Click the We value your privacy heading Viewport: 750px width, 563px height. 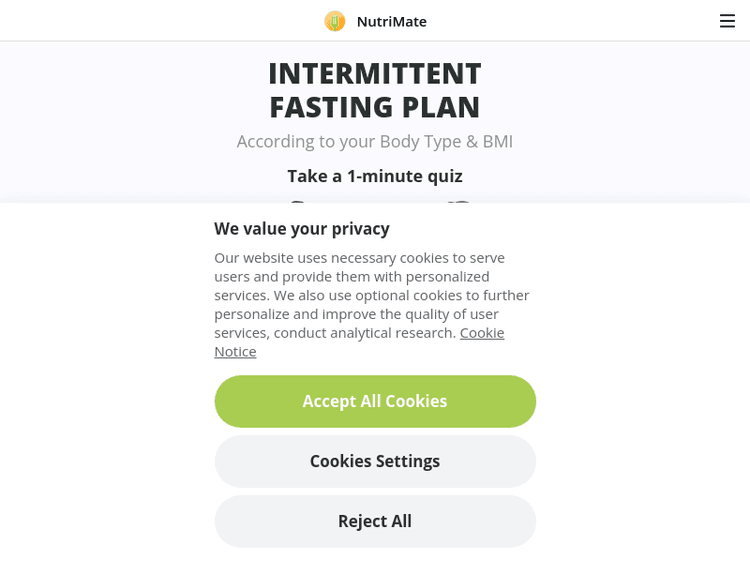click(302, 228)
